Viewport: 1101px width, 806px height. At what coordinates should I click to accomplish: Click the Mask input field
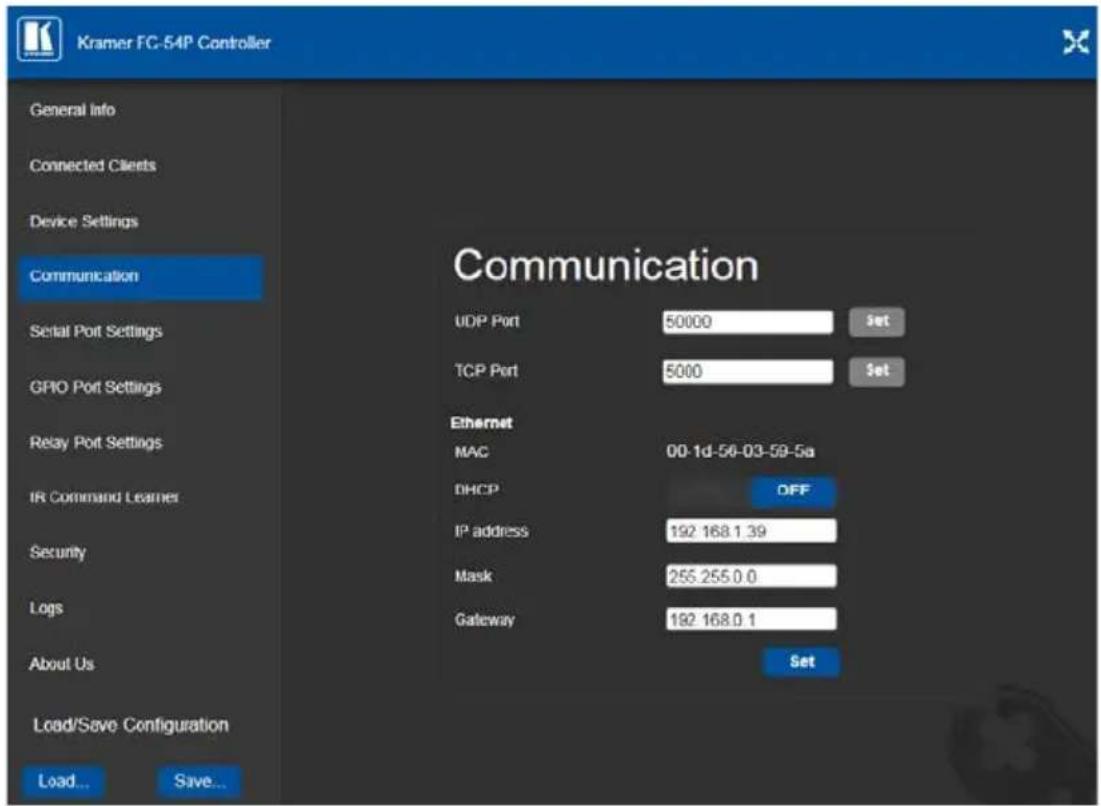point(751,576)
